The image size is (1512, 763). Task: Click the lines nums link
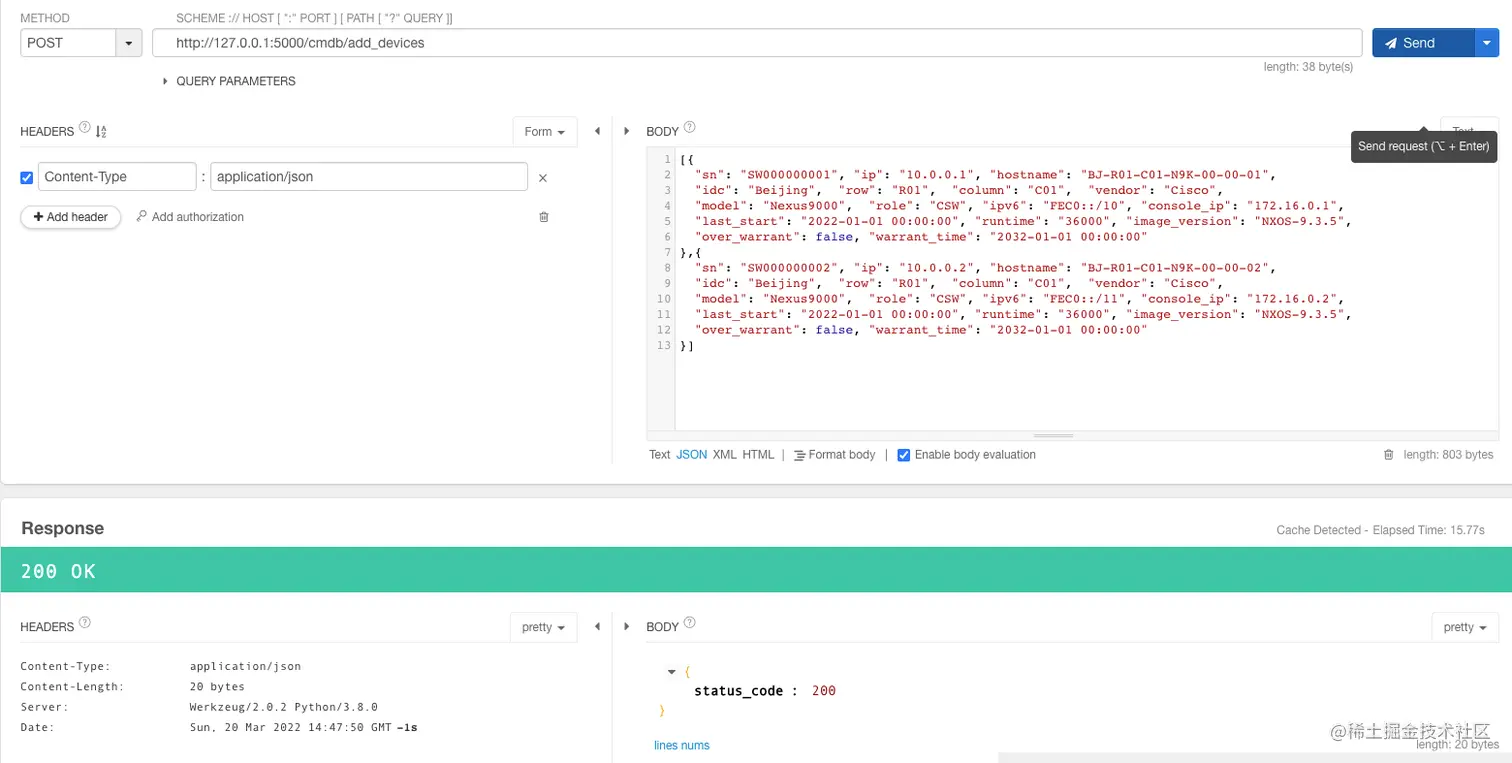pyautogui.click(x=682, y=746)
